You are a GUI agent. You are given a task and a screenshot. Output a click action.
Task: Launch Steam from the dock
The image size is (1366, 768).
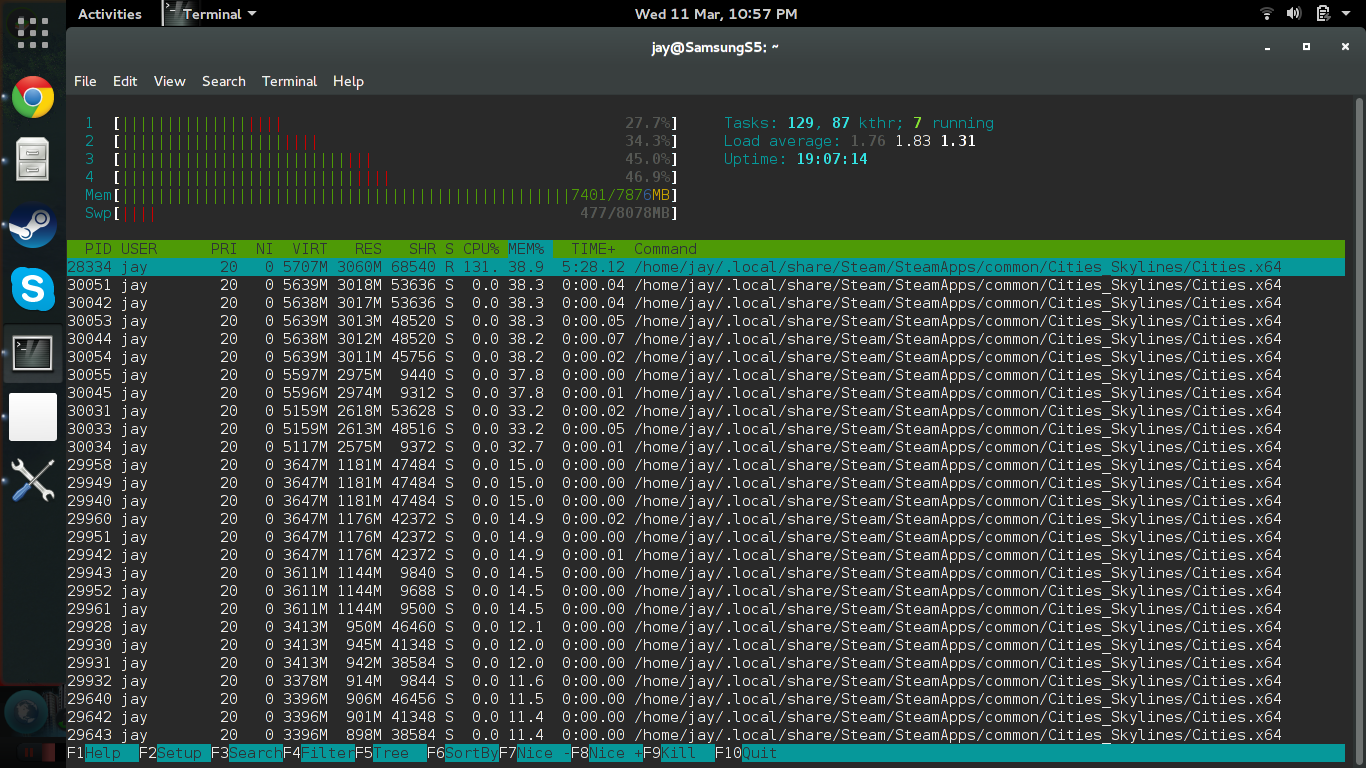[x=33, y=226]
